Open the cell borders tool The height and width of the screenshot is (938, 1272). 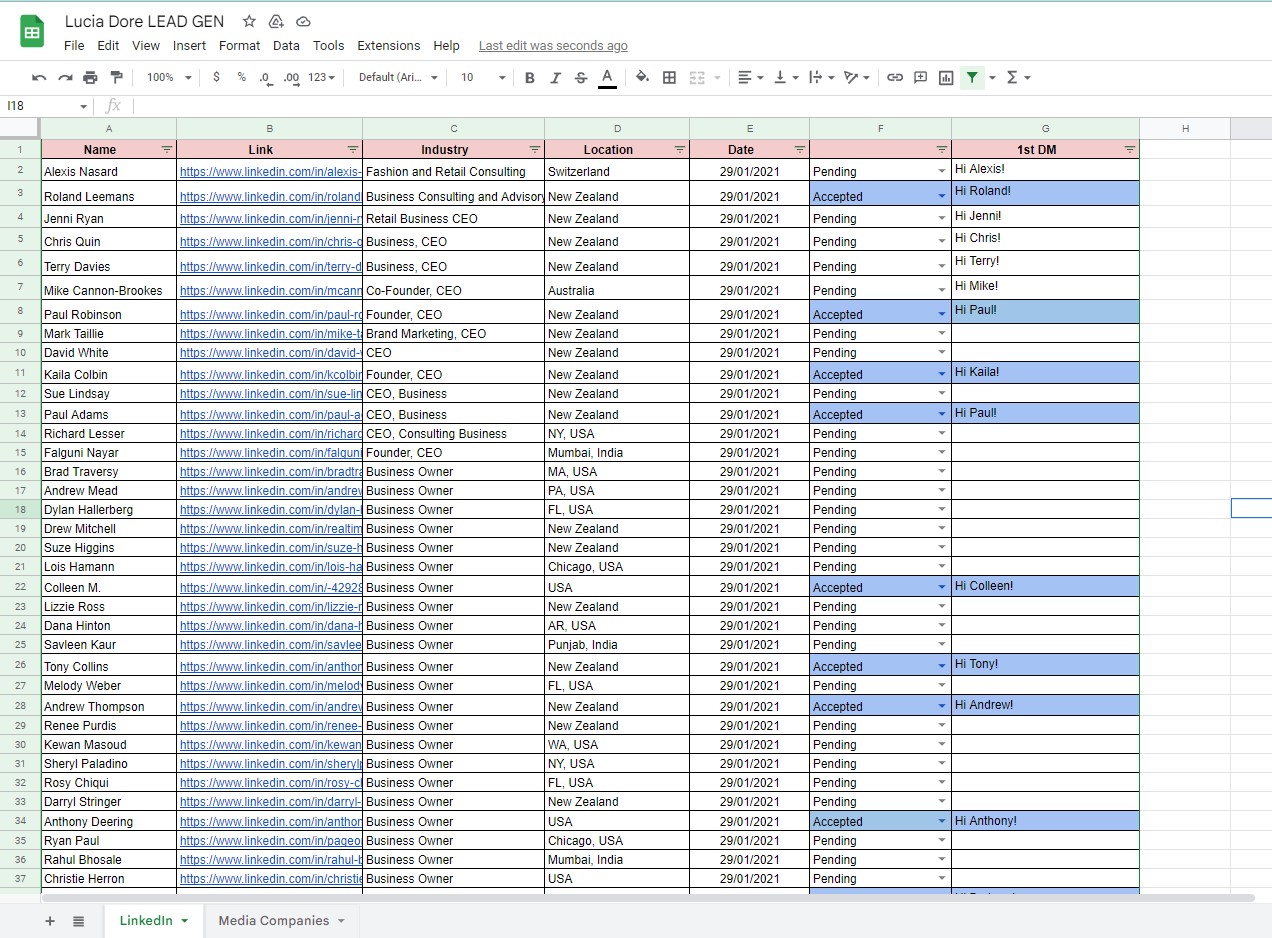[670, 78]
